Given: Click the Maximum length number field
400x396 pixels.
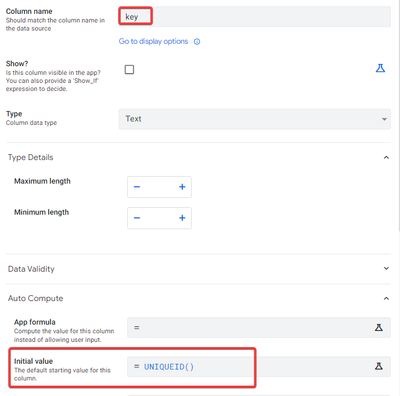Looking at the screenshot, I should coord(159,187).
